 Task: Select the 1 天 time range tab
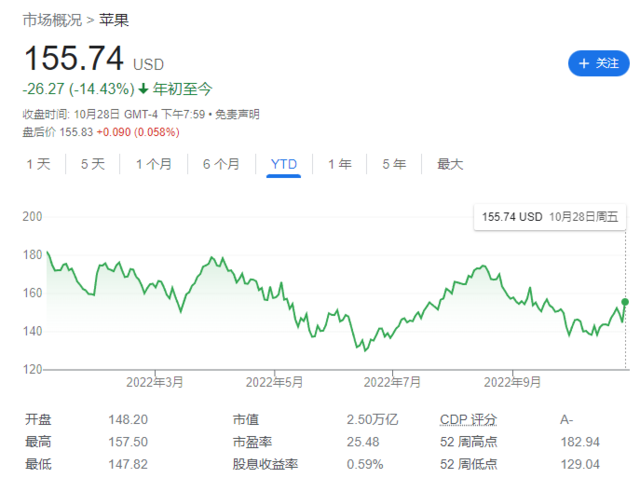click(38, 165)
